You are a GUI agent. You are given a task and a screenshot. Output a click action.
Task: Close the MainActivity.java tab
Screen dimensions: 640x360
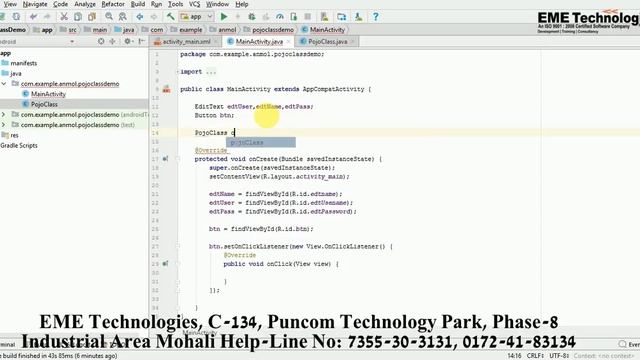coord(289,42)
